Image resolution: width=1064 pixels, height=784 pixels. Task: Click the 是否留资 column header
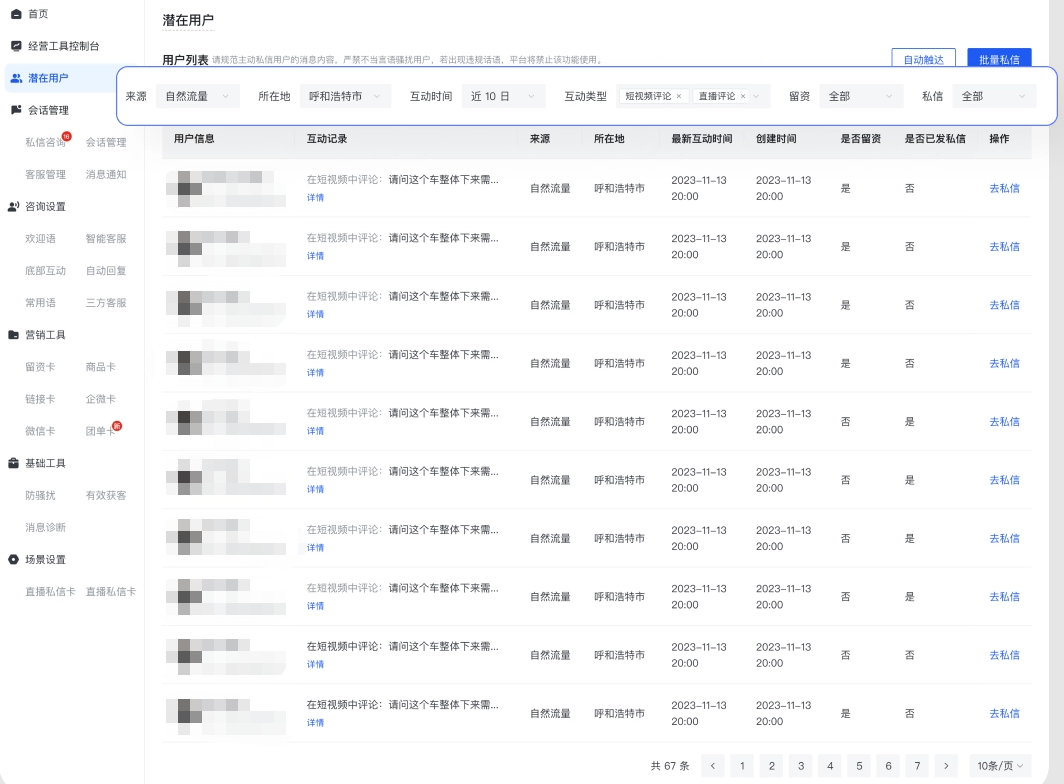[x=860, y=138]
